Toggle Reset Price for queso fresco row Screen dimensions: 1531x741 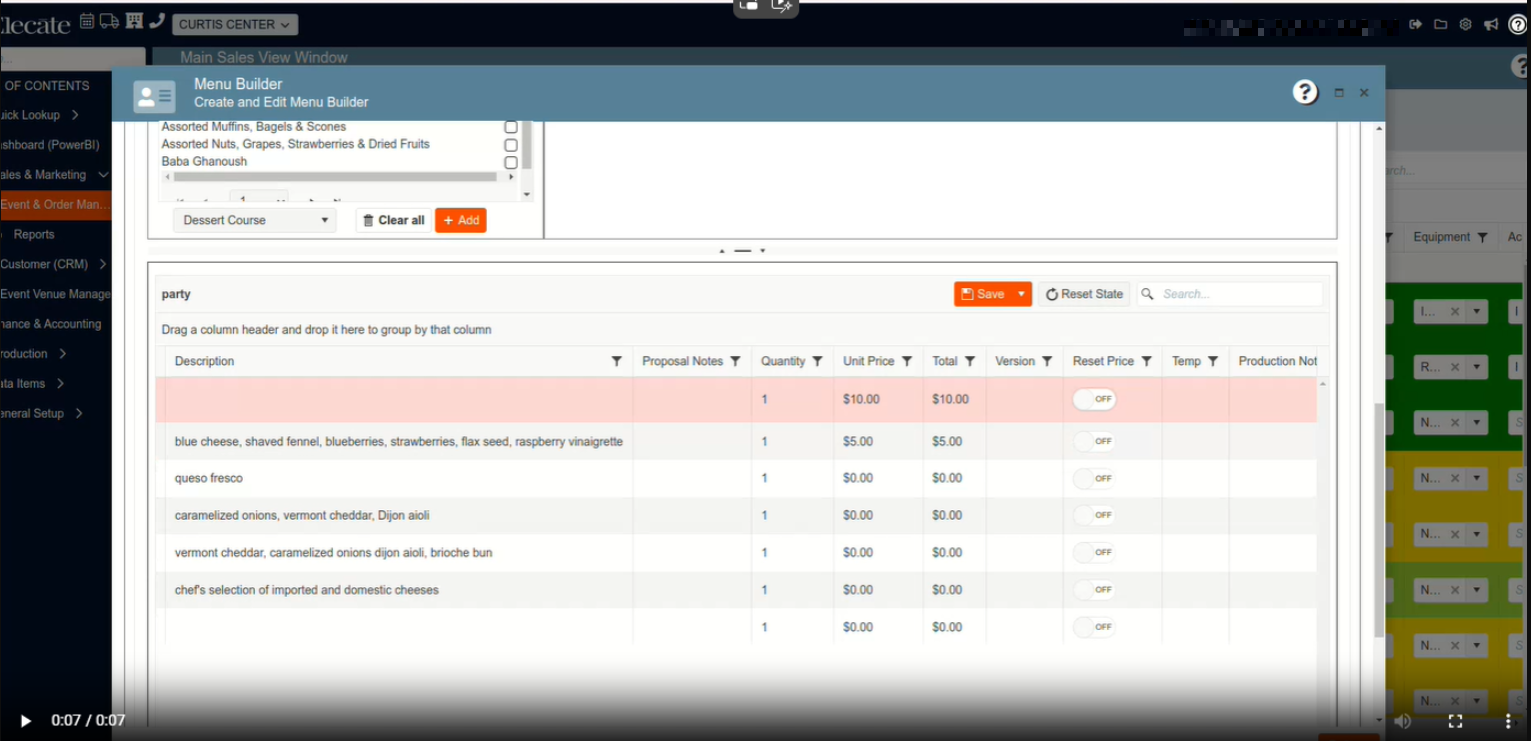[x=1094, y=478]
